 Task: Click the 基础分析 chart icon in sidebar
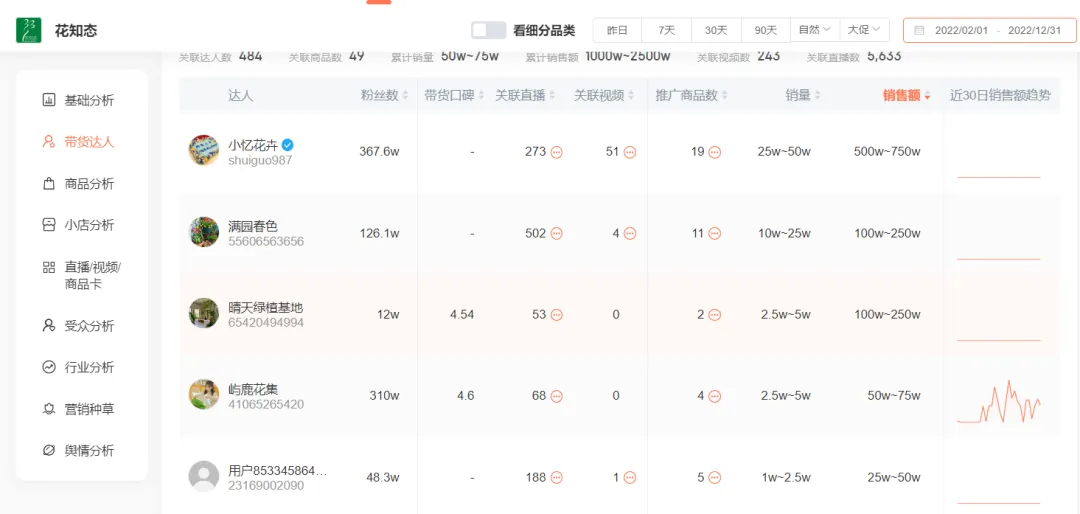(48, 100)
